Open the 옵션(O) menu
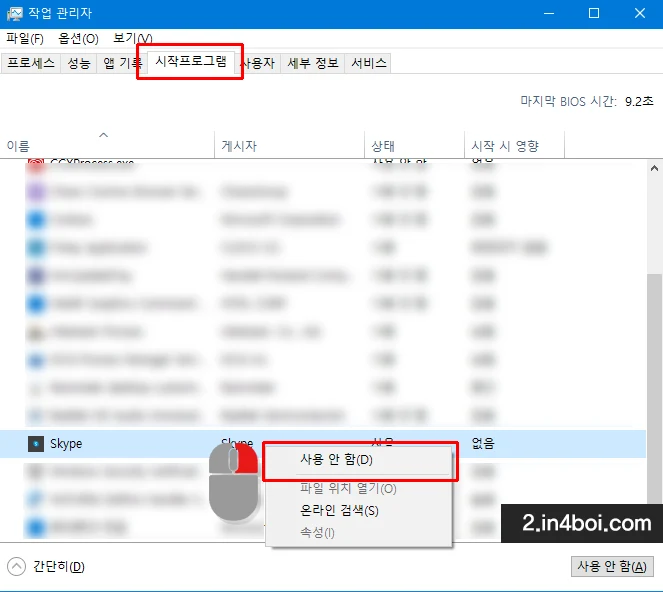Screen dimensions: 663x592 tap(78, 38)
